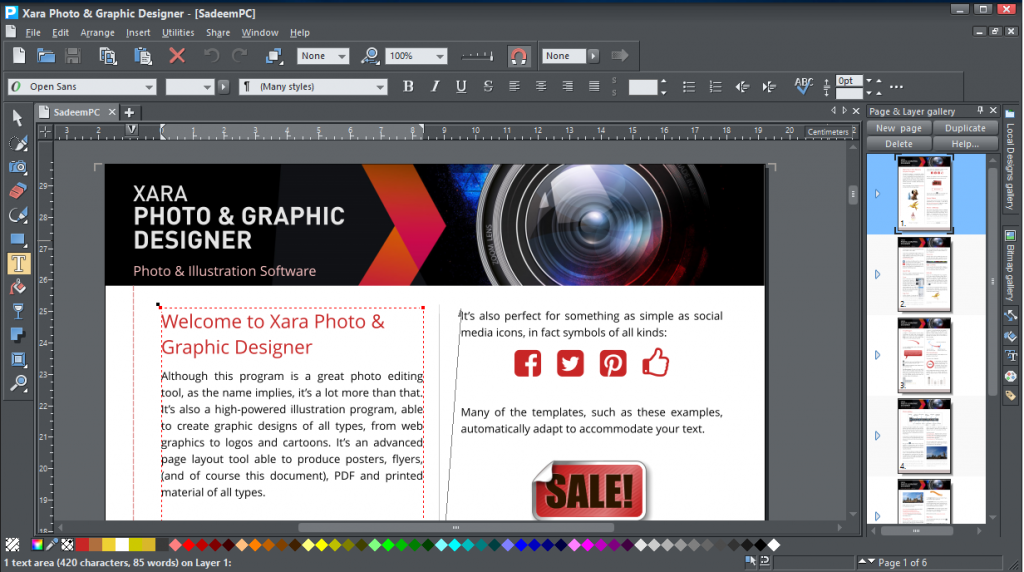Create a new document
The image size is (1024, 572).
pyautogui.click(x=19, y=56)
